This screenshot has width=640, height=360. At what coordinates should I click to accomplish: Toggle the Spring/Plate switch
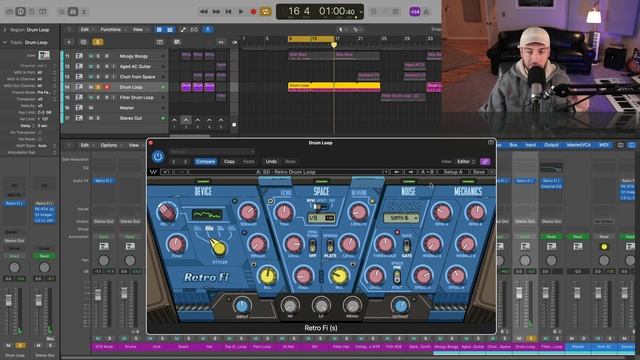click(x=330, y=246)
